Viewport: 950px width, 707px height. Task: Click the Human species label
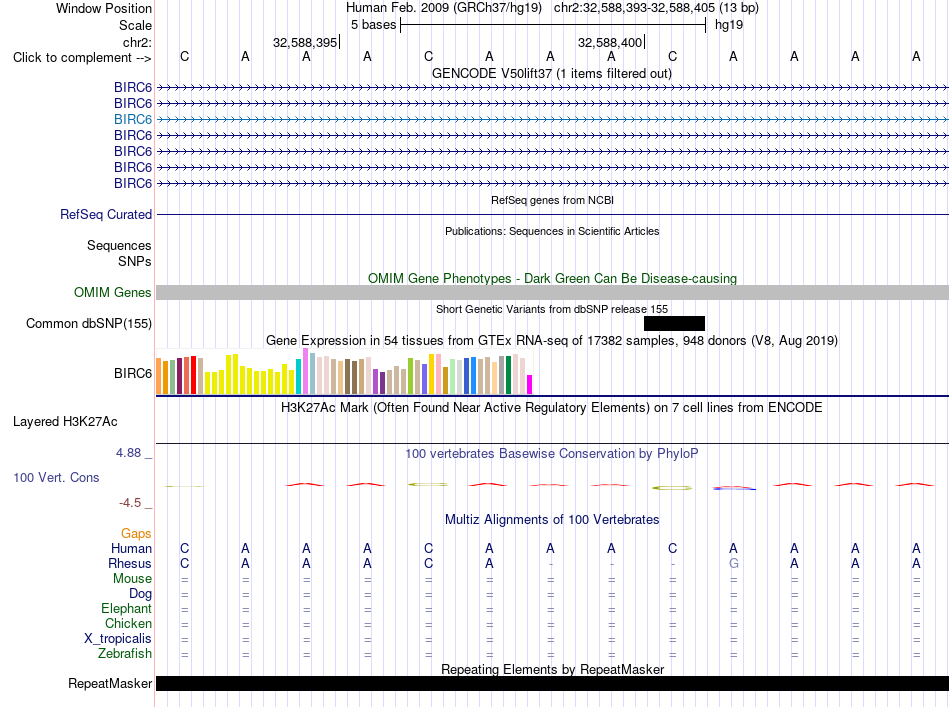(131, 548)
